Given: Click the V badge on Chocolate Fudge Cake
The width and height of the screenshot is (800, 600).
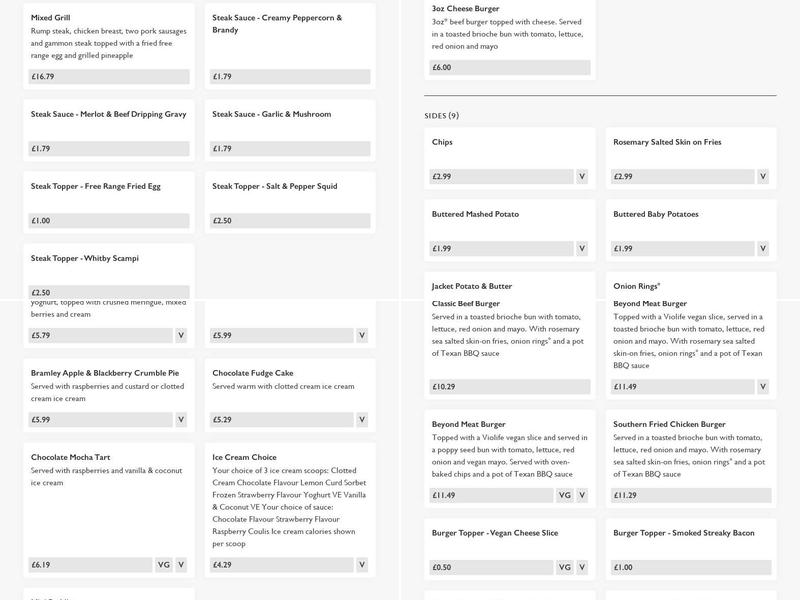Looking at the screenshot, I should click(362, 419).
